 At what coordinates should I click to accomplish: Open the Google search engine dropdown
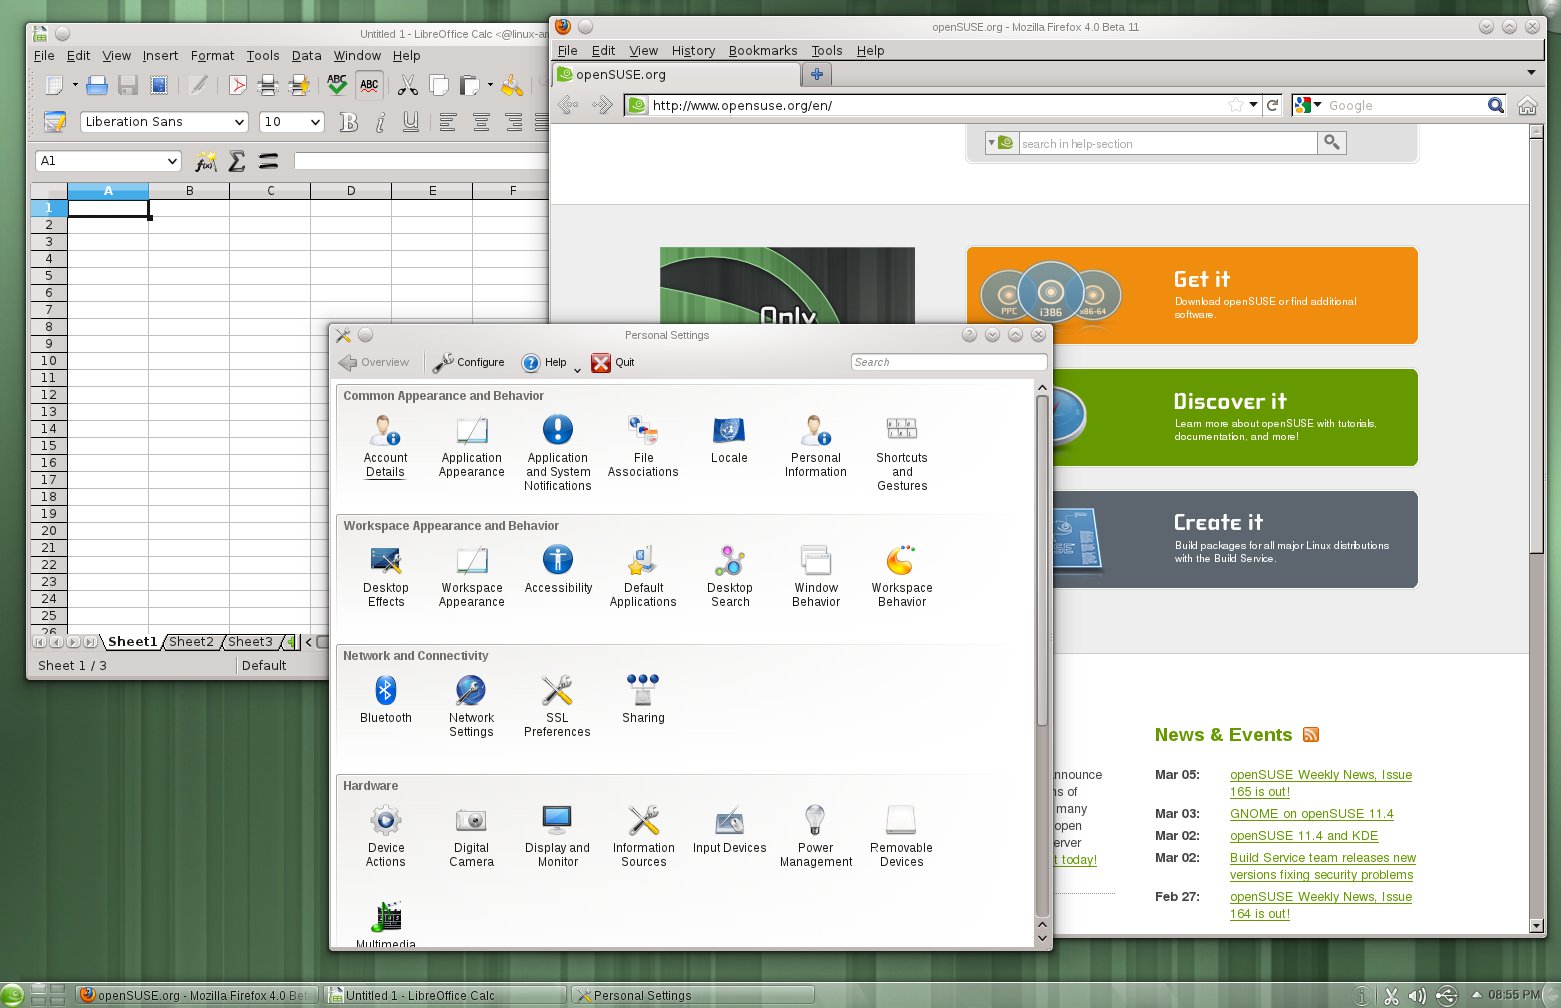(1316, 105)
